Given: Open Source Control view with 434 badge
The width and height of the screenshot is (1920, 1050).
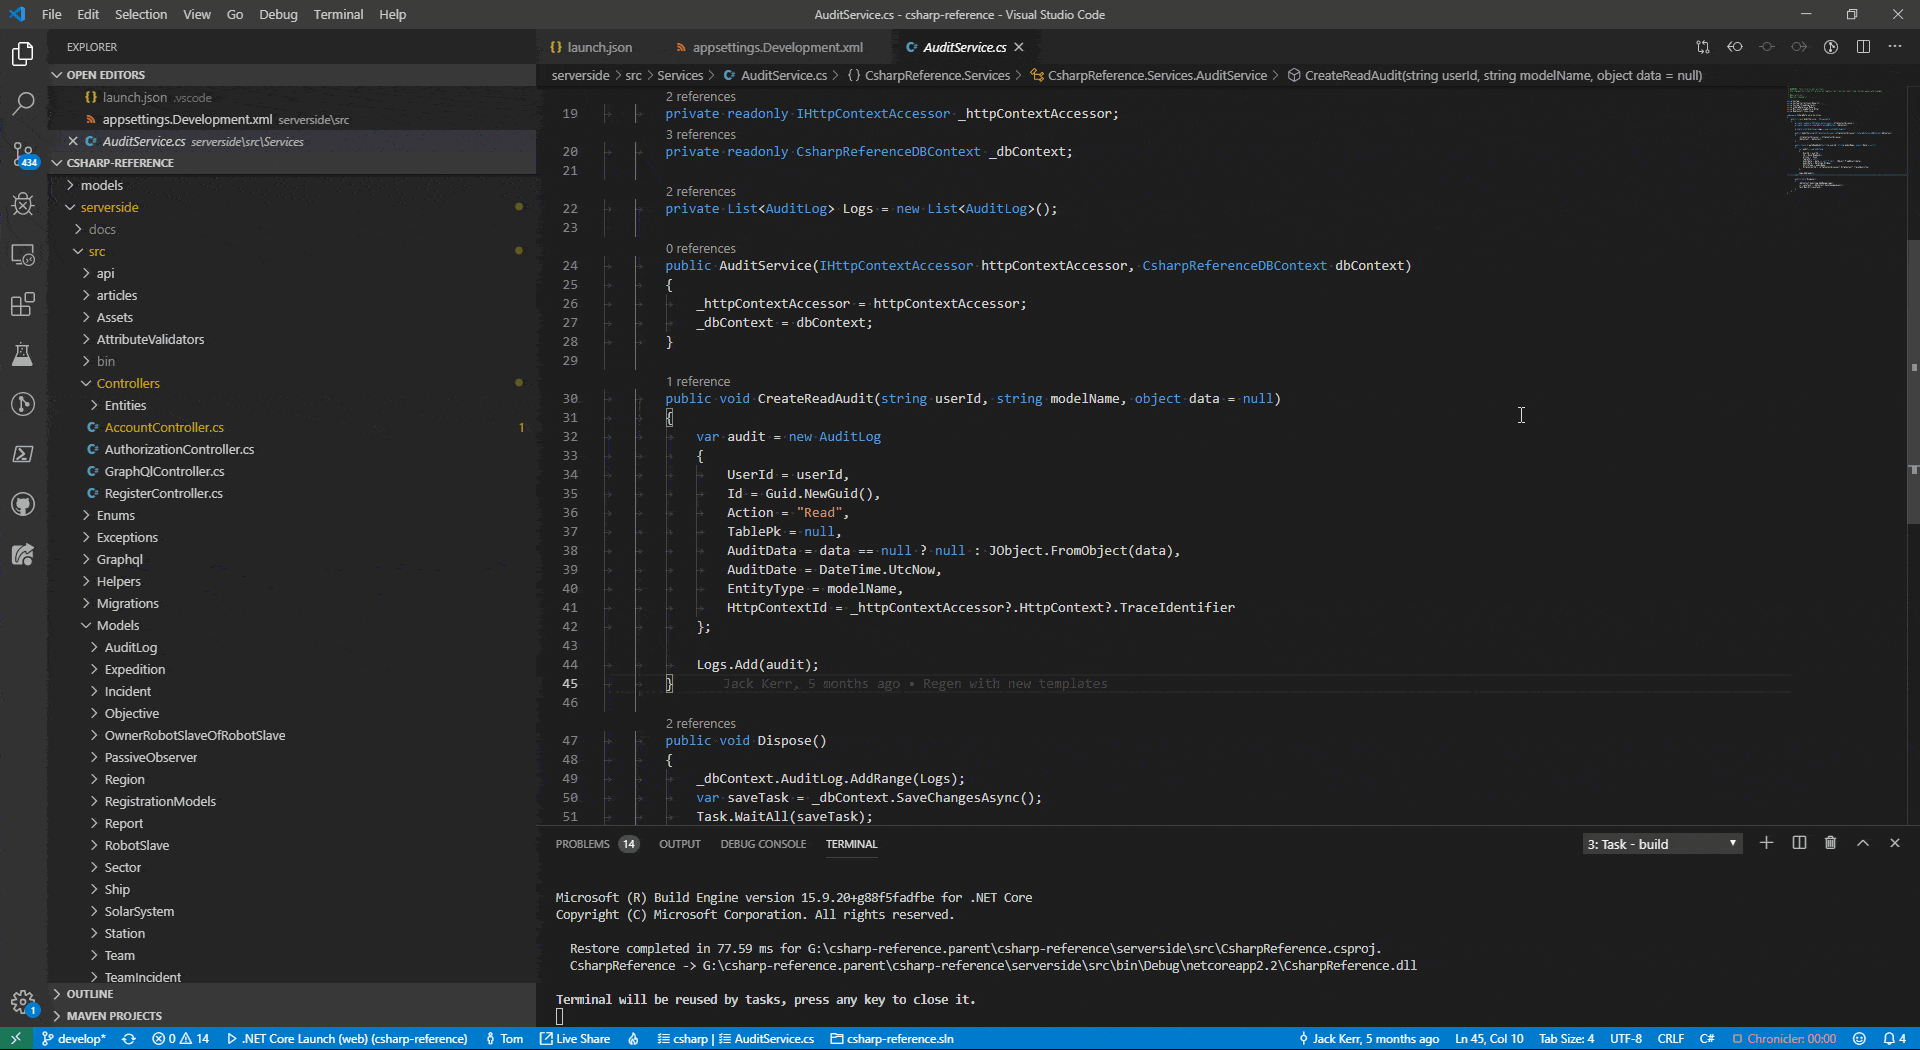Looking at the screenshot, I should [x=23, y=154].
